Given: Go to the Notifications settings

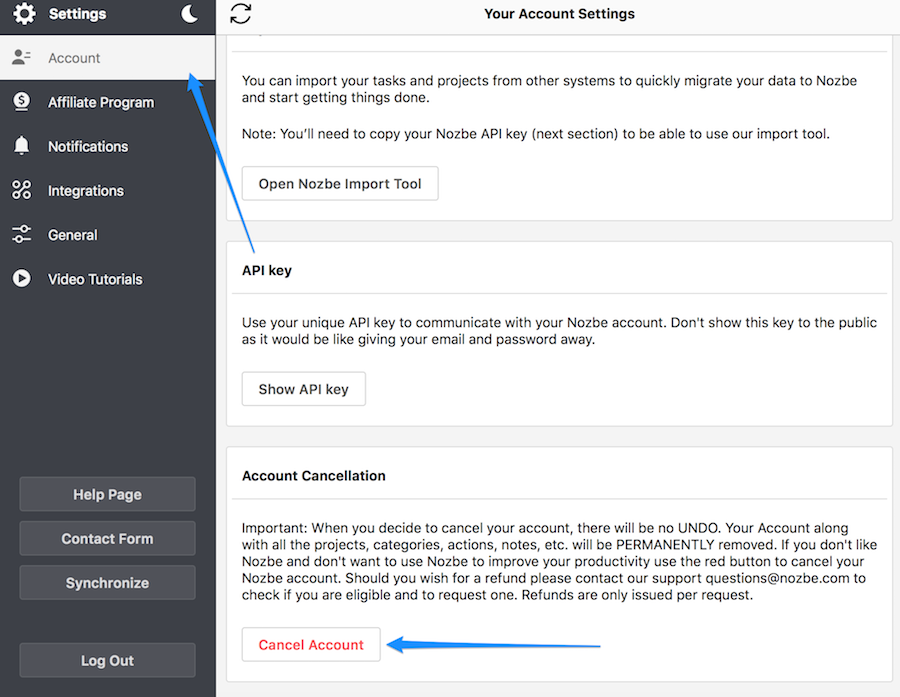Looking at the screenshot, I should click(x=107, y=146).
